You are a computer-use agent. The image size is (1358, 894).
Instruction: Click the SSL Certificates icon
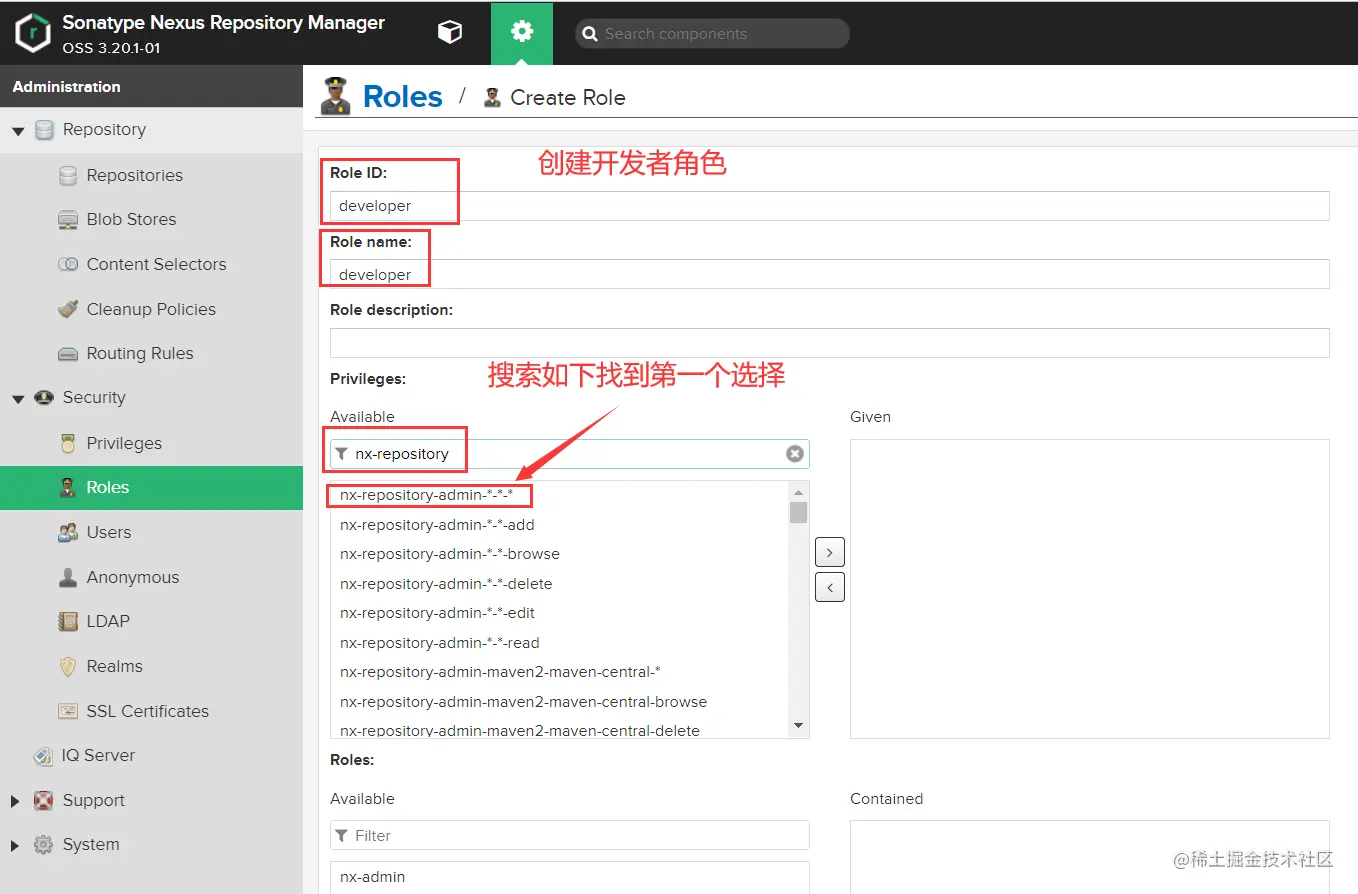tap(68, 711)
